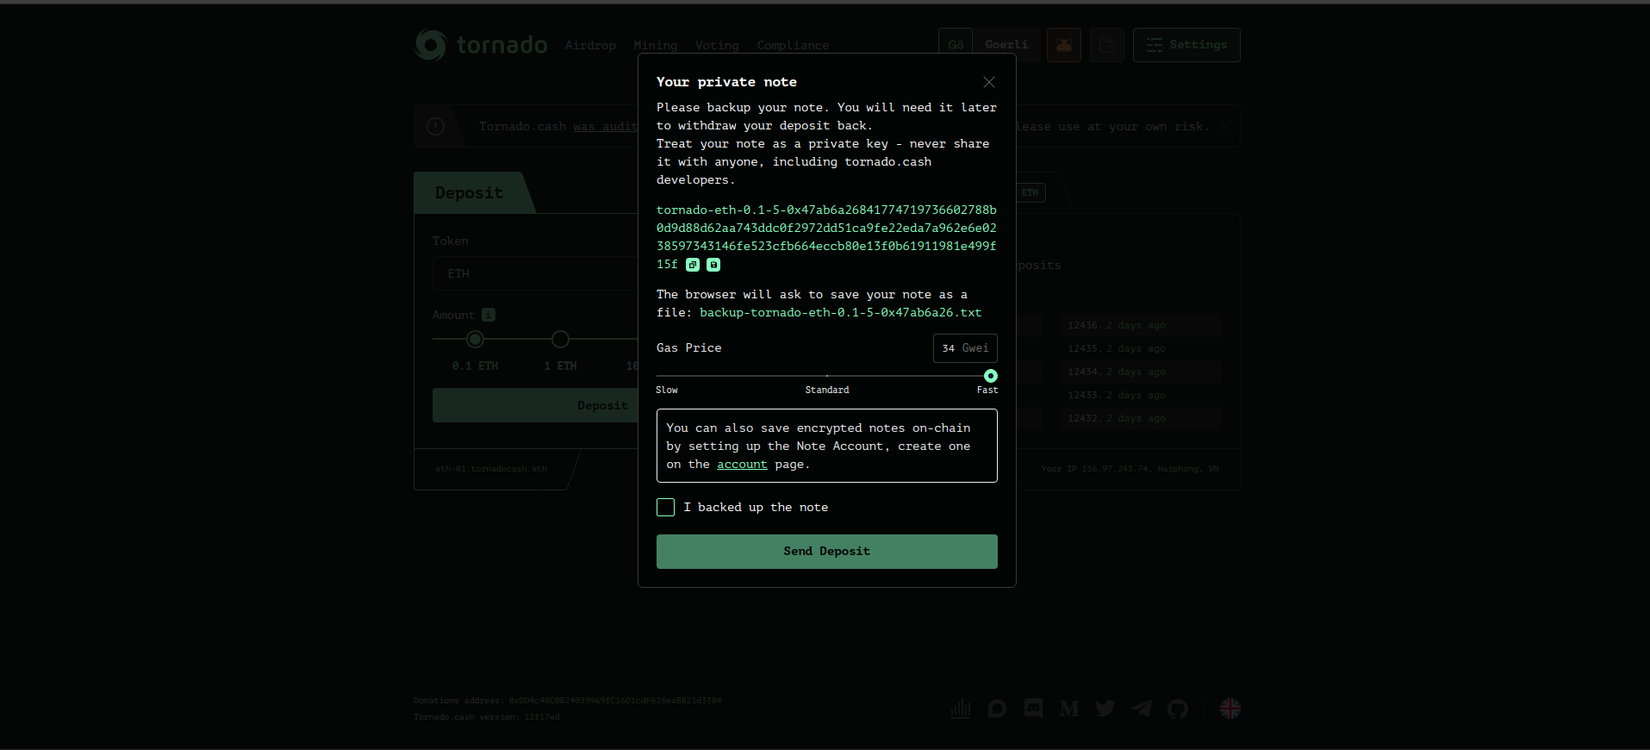Open the account page link
1650x750 pixels.
point(742,464)
